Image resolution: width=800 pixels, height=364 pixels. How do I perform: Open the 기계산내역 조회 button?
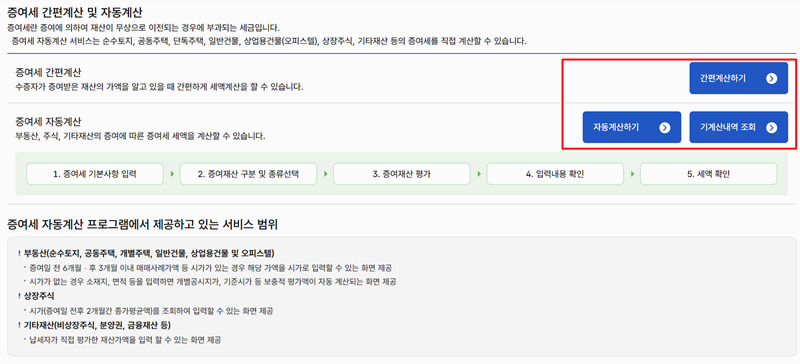pos(738,127)
